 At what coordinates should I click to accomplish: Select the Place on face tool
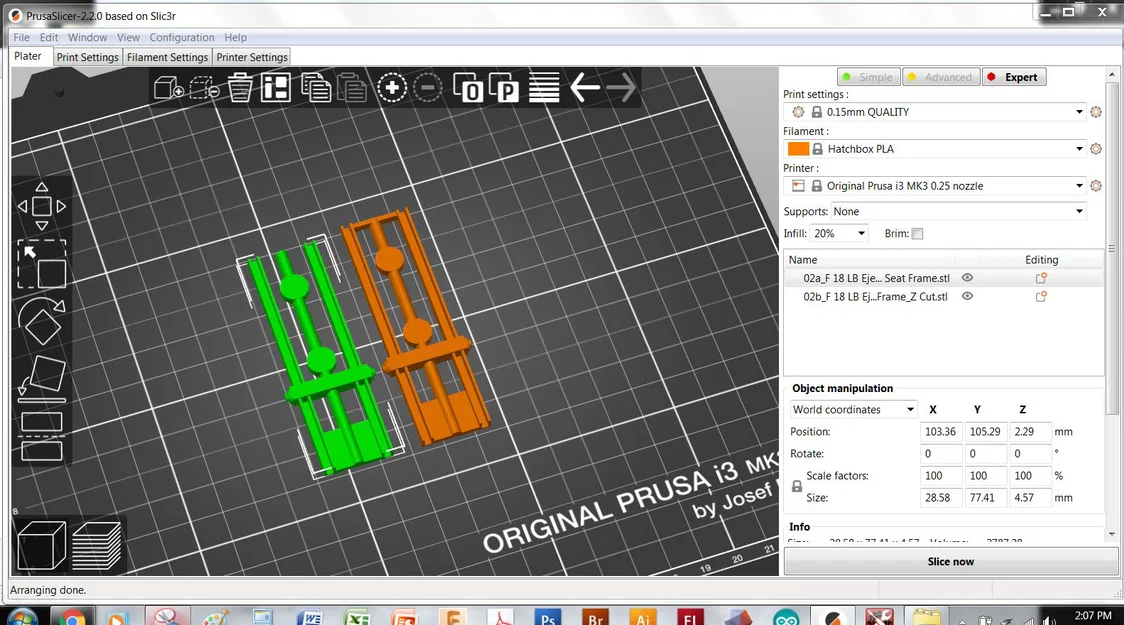click(42, 377)
